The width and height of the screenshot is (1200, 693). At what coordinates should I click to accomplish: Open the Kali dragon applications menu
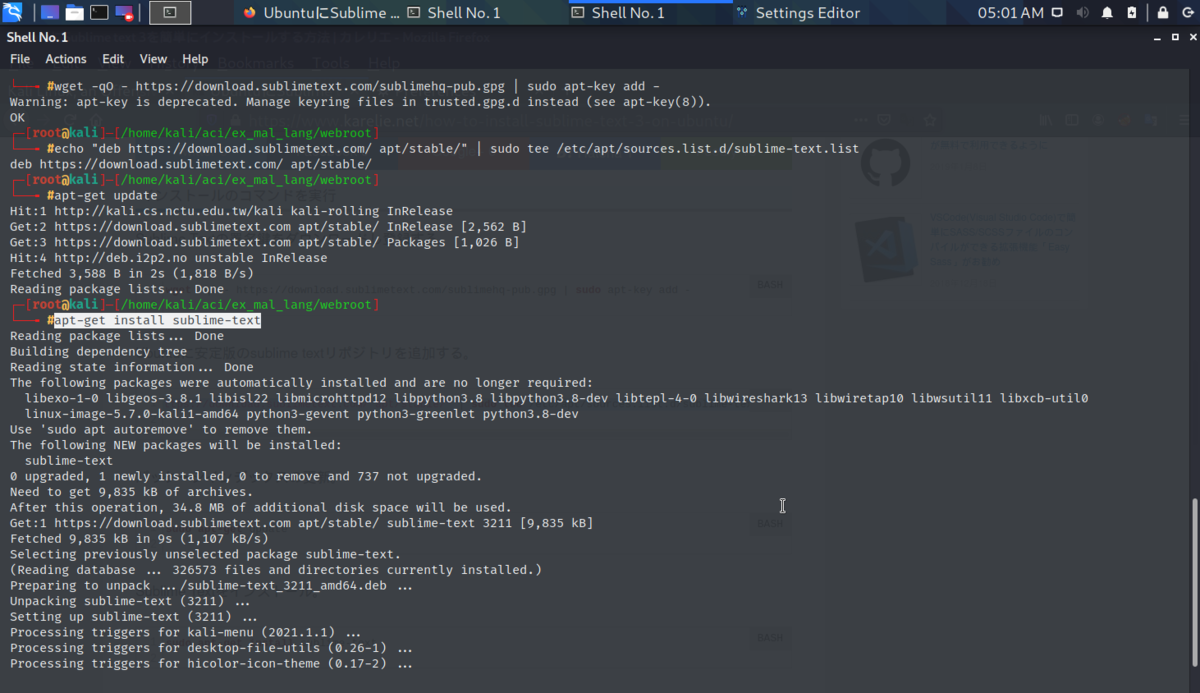14,13
